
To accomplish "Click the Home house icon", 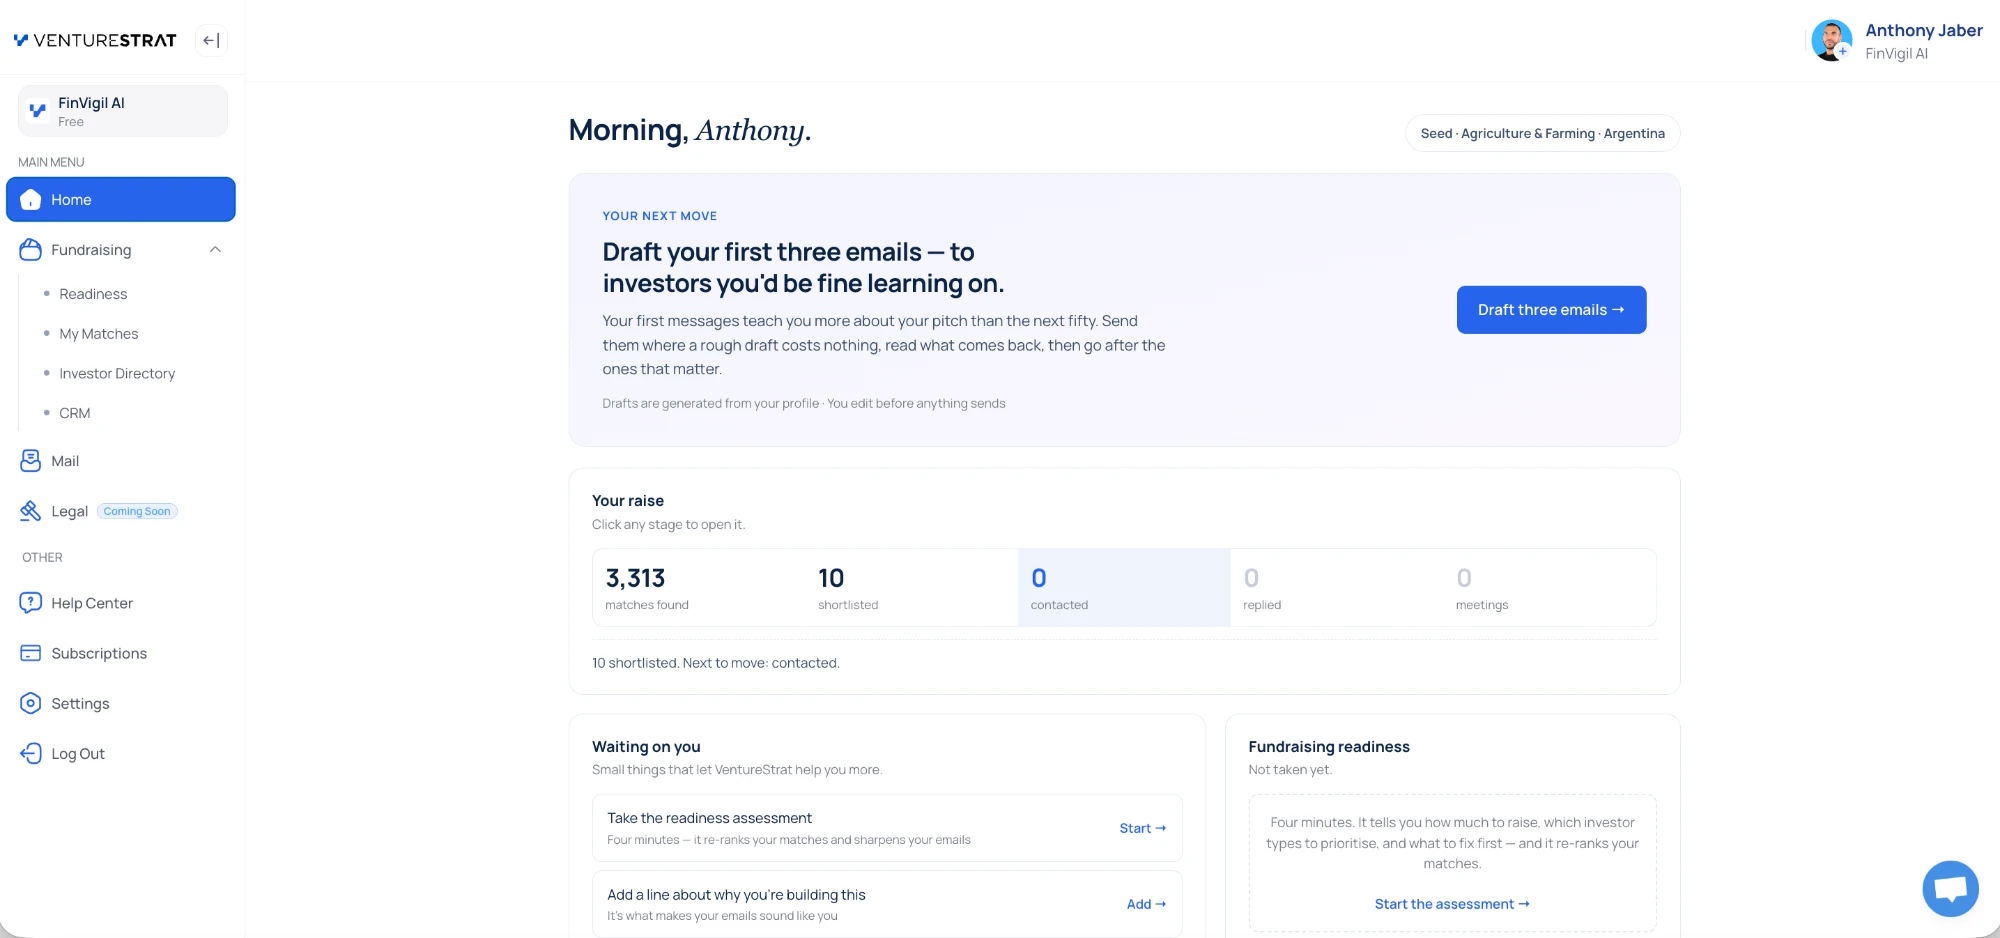I will (31, 200).
